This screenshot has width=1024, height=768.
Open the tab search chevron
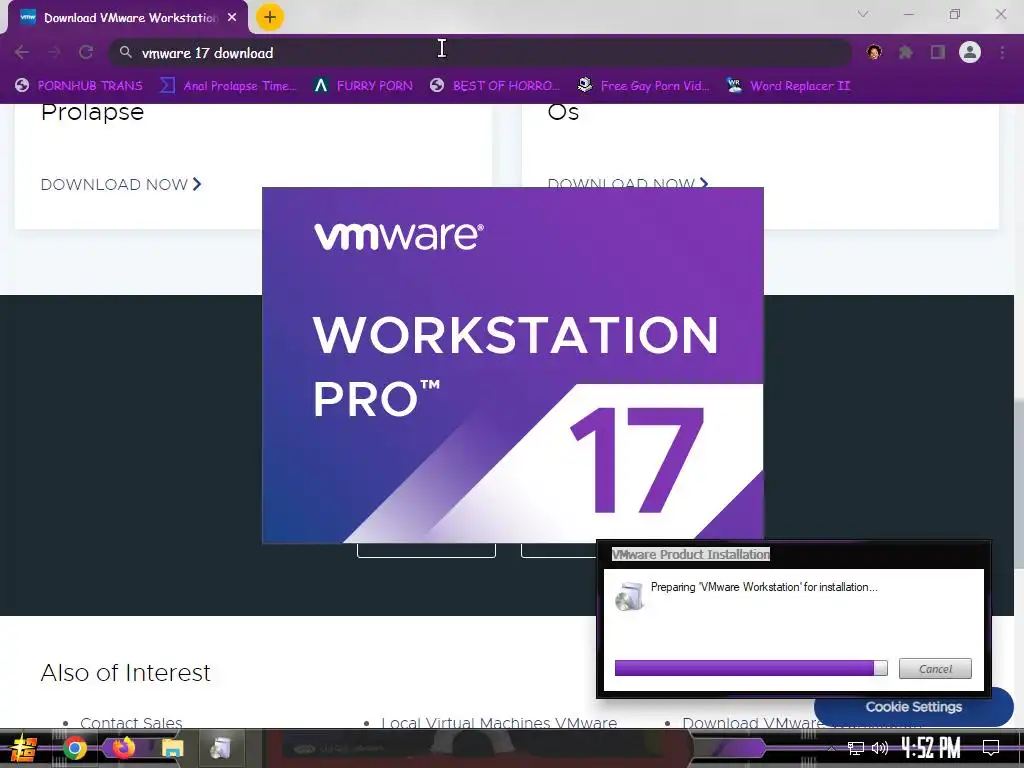[x=863, y=14]
